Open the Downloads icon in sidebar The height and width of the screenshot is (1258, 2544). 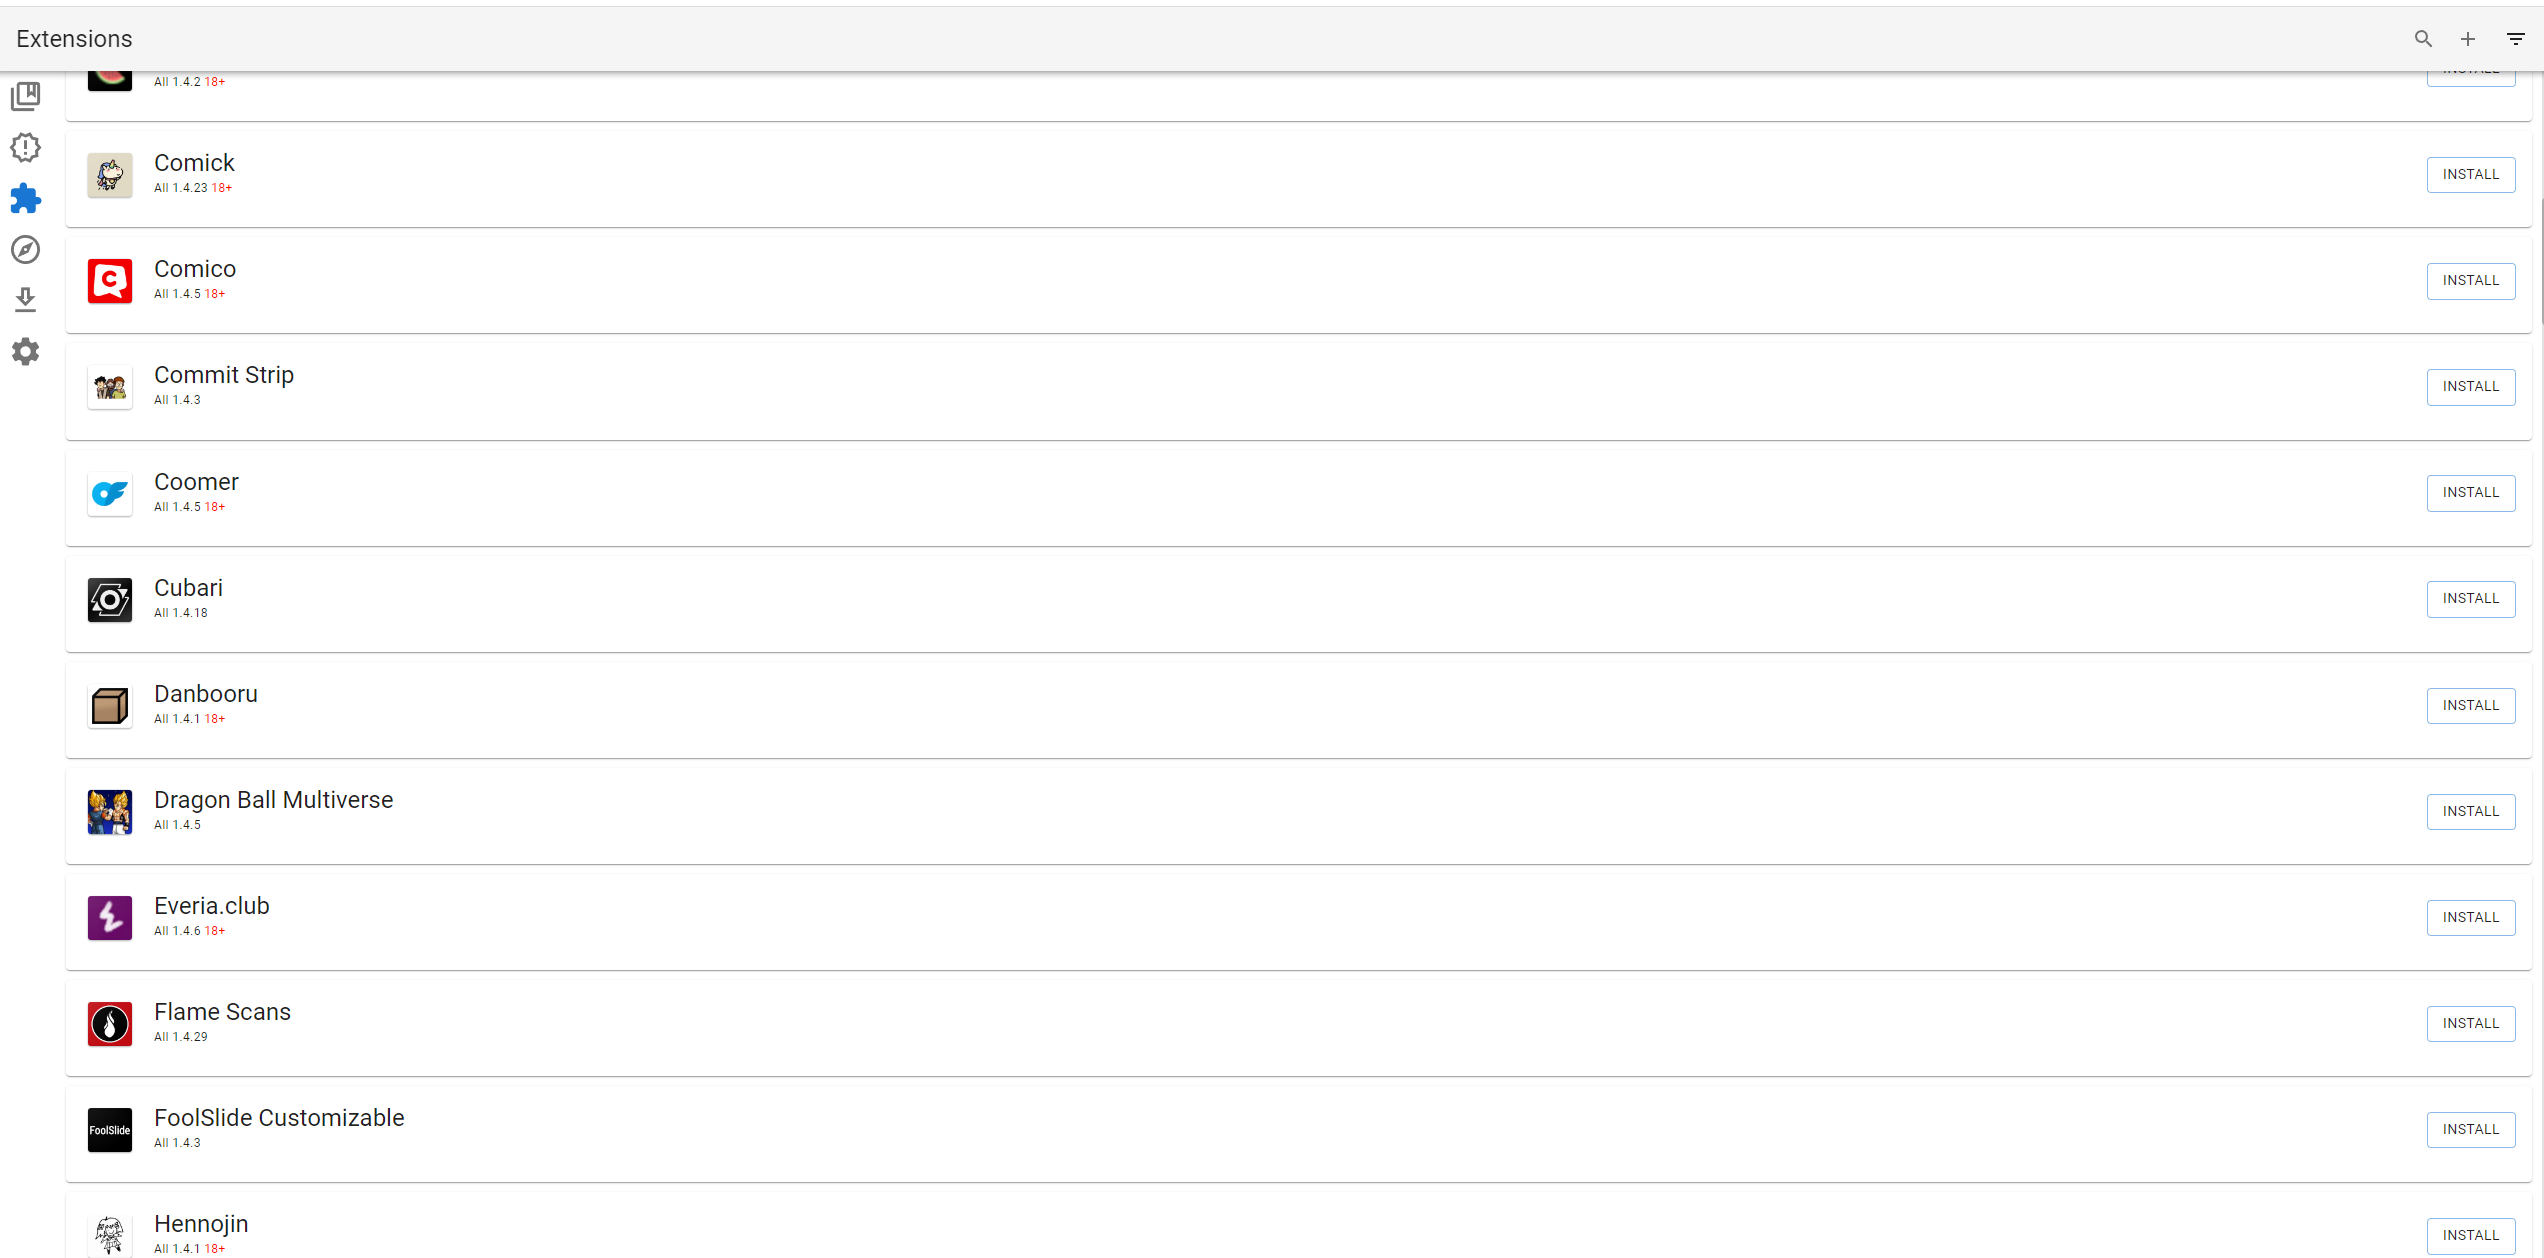coord(26,300)
